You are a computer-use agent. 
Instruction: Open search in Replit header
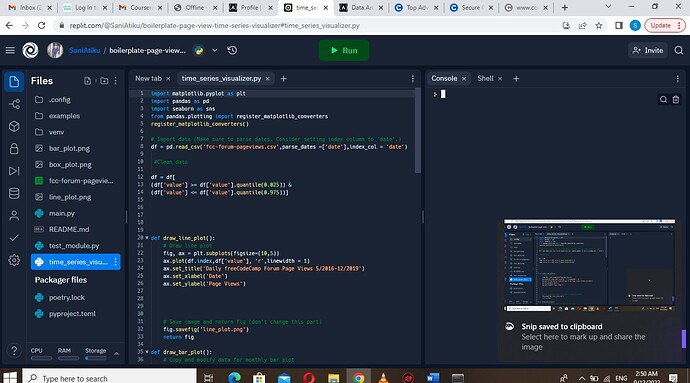pyautogui.click(x=679, y=50)
